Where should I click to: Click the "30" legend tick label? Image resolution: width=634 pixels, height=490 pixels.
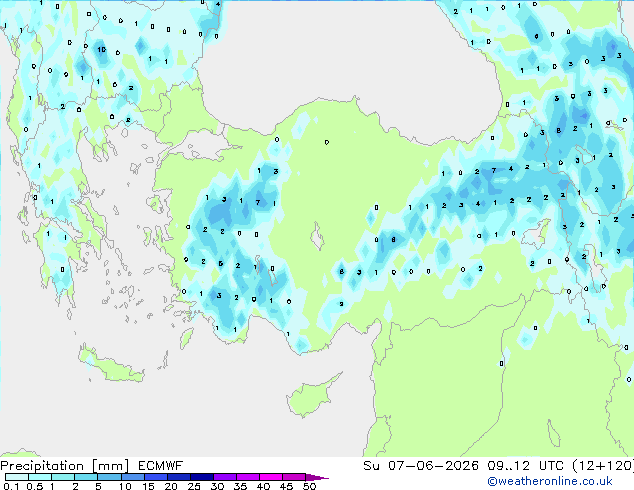click(x=217, y=486)
